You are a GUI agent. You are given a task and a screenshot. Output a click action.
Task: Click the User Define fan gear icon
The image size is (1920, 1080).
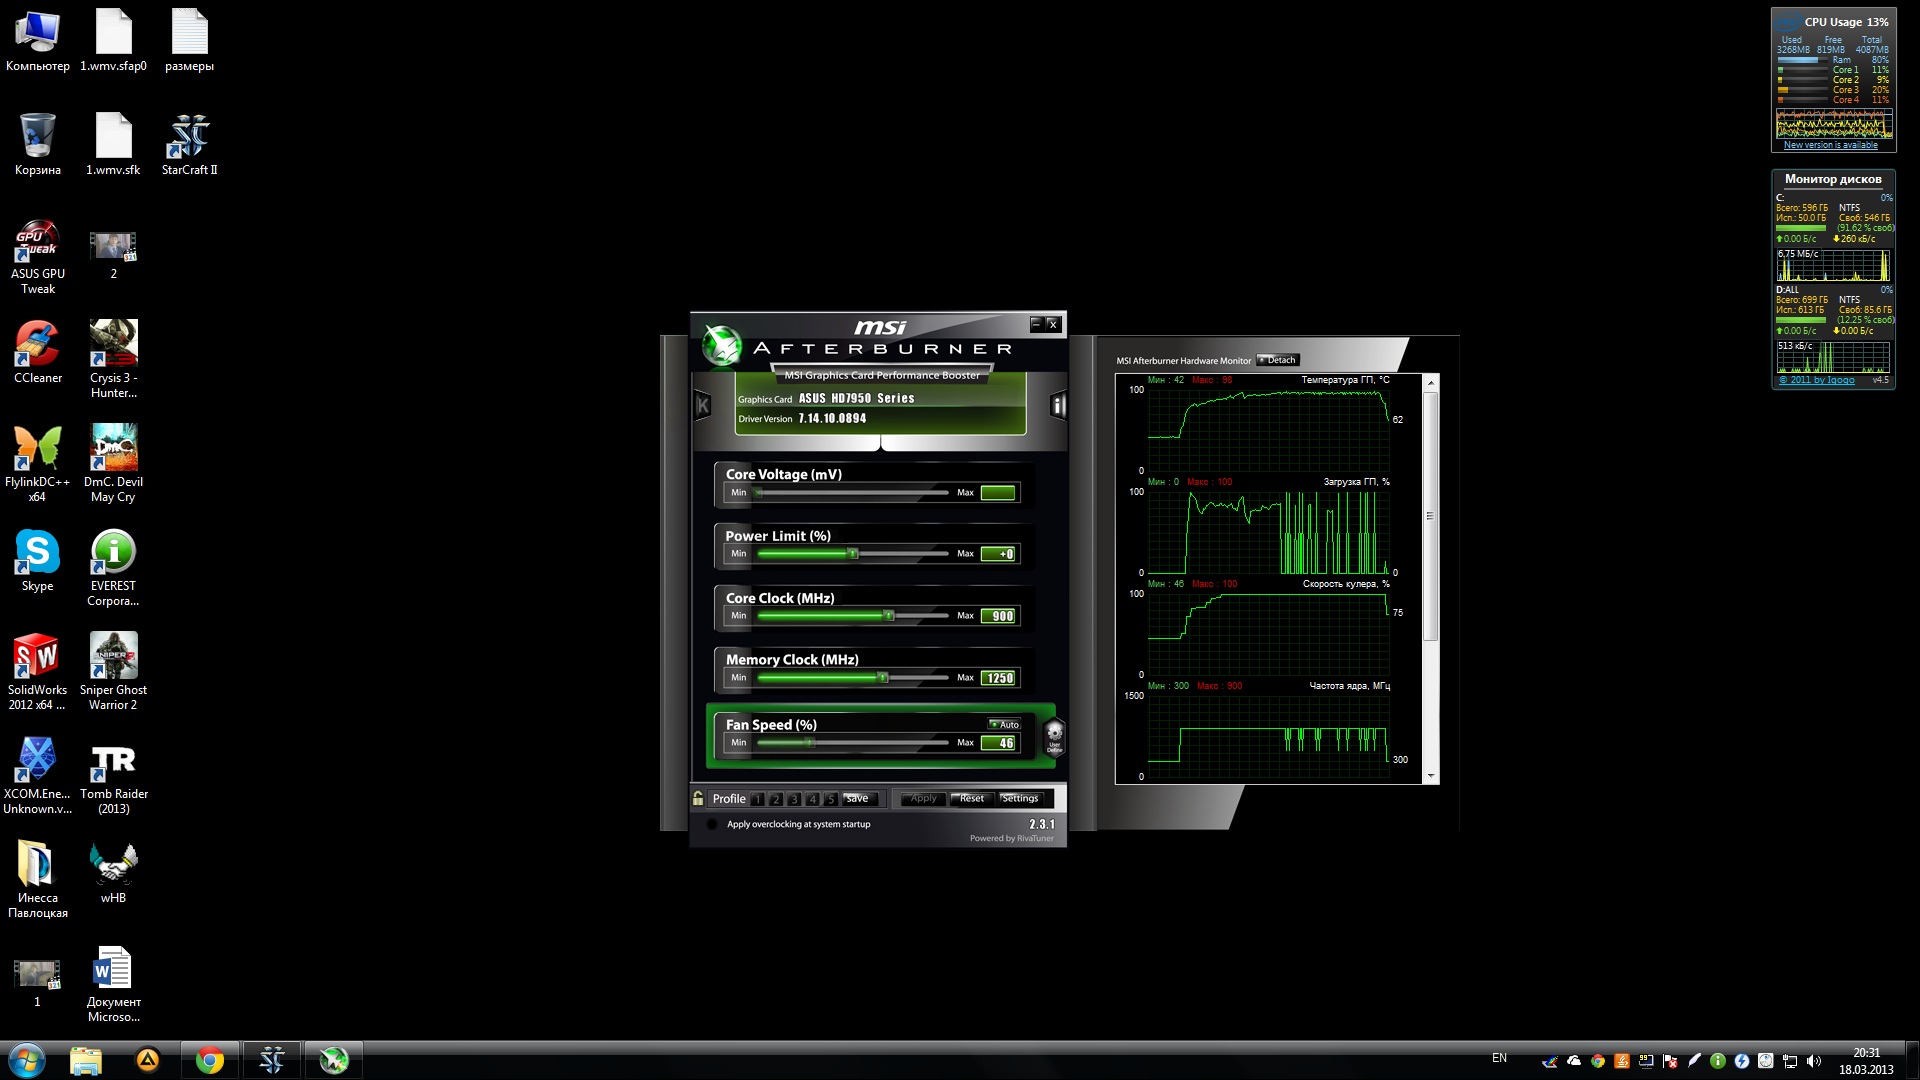[1054, 738]
